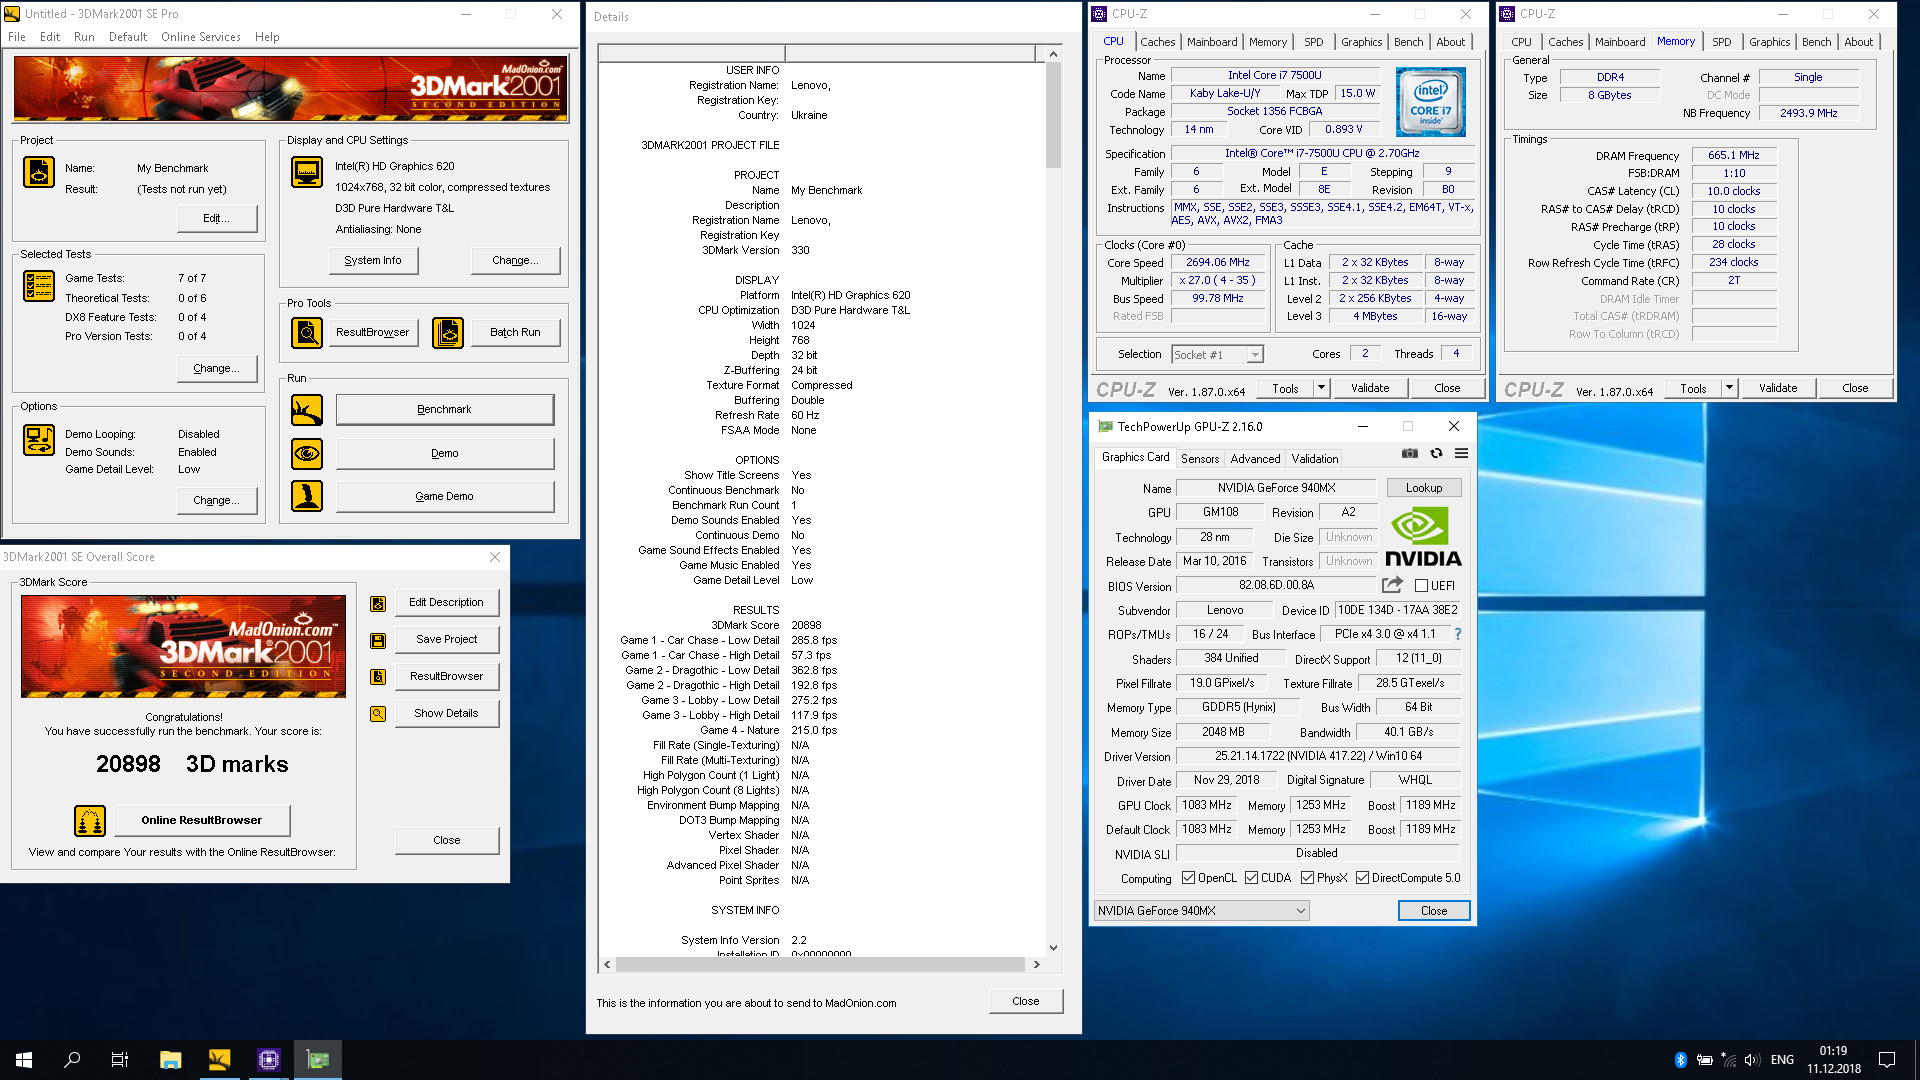Switch to the SPD tab in the right CPU-Z window
Viewport: 1920px width, 1080px height.
(1721, 42)
